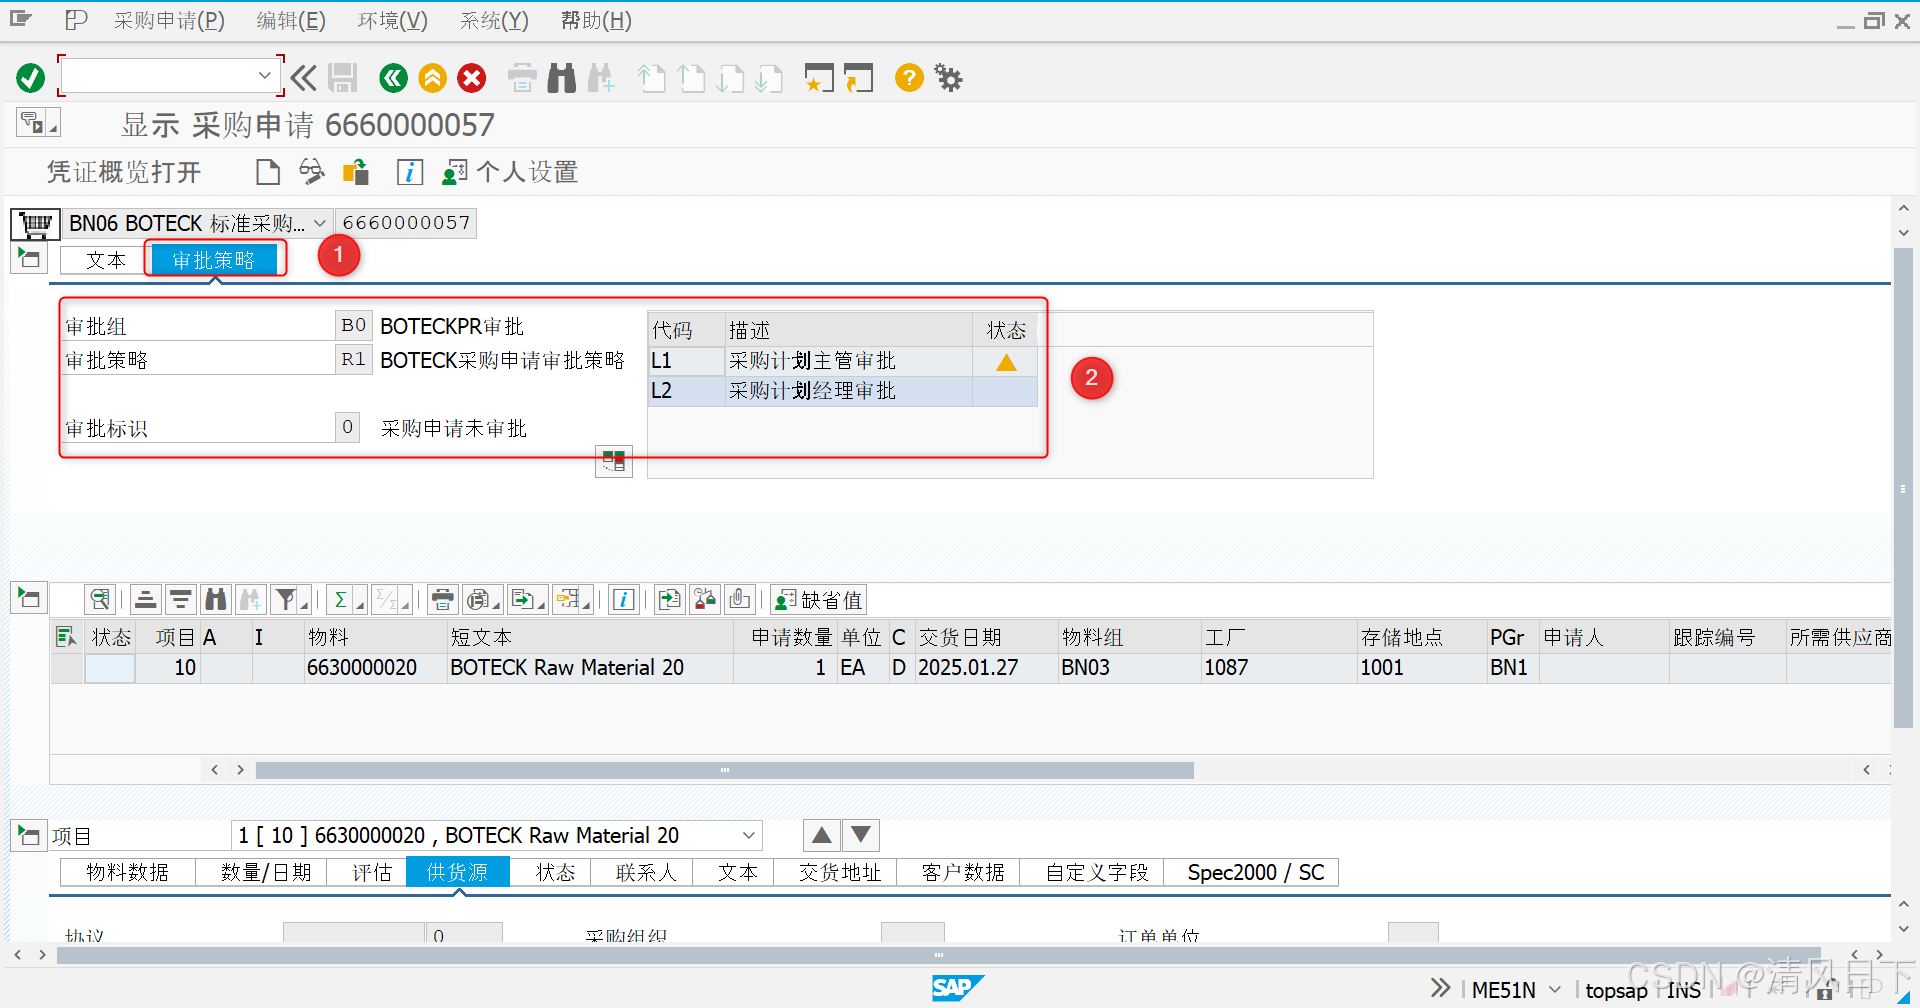Open the 帮助(H) menu
The width and height of the screenshot is (1920, 1008).
(596, 20)
